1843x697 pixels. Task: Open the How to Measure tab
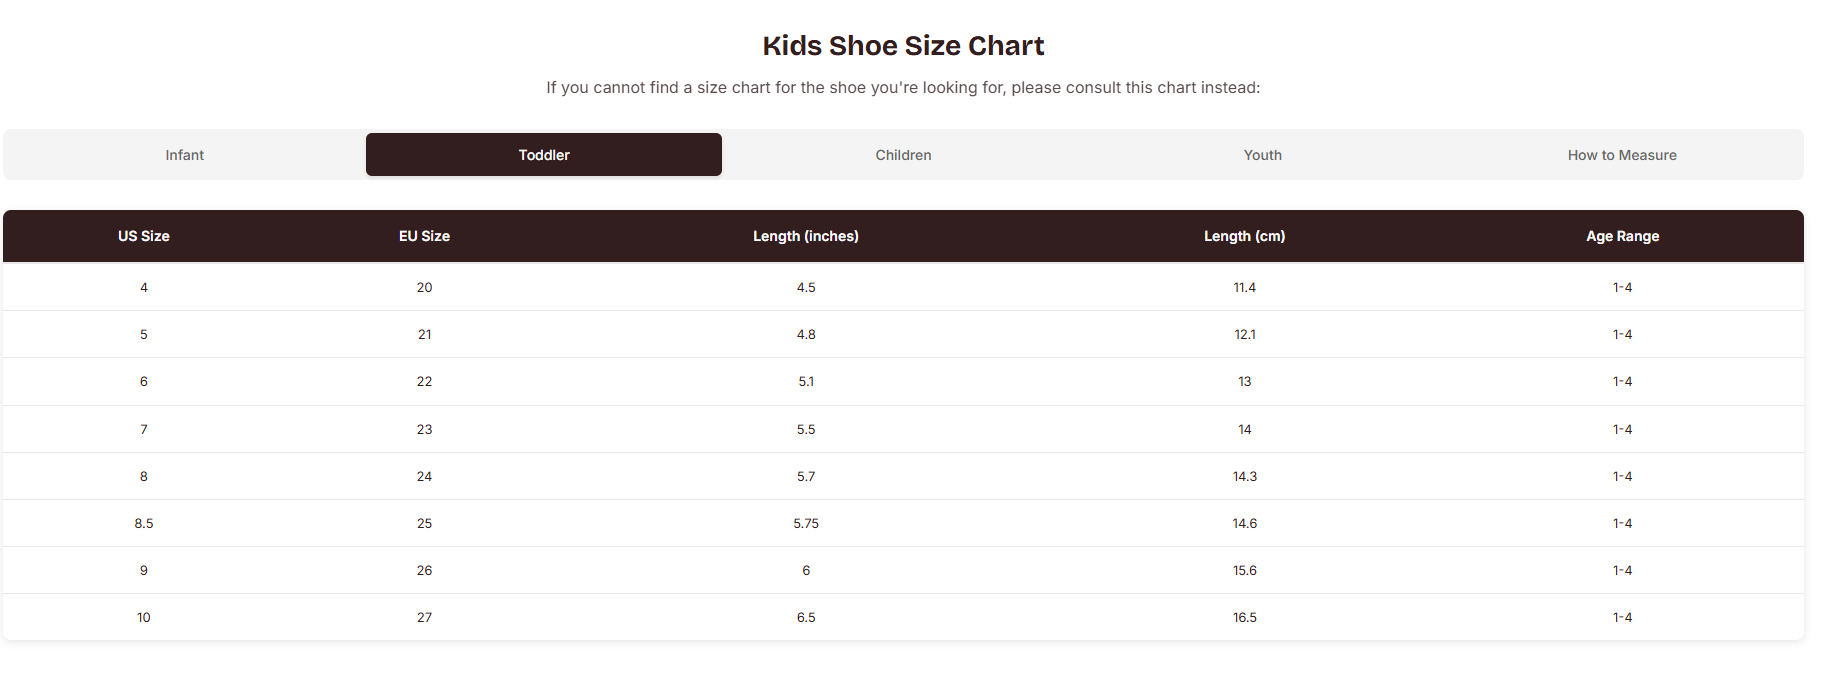pos(1622,155)
